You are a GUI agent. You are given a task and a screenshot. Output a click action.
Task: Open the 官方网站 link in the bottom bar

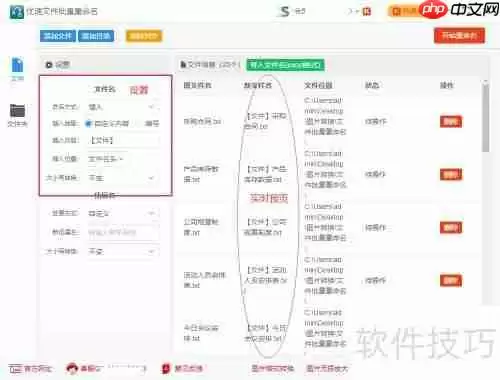[x=31, y=369]
